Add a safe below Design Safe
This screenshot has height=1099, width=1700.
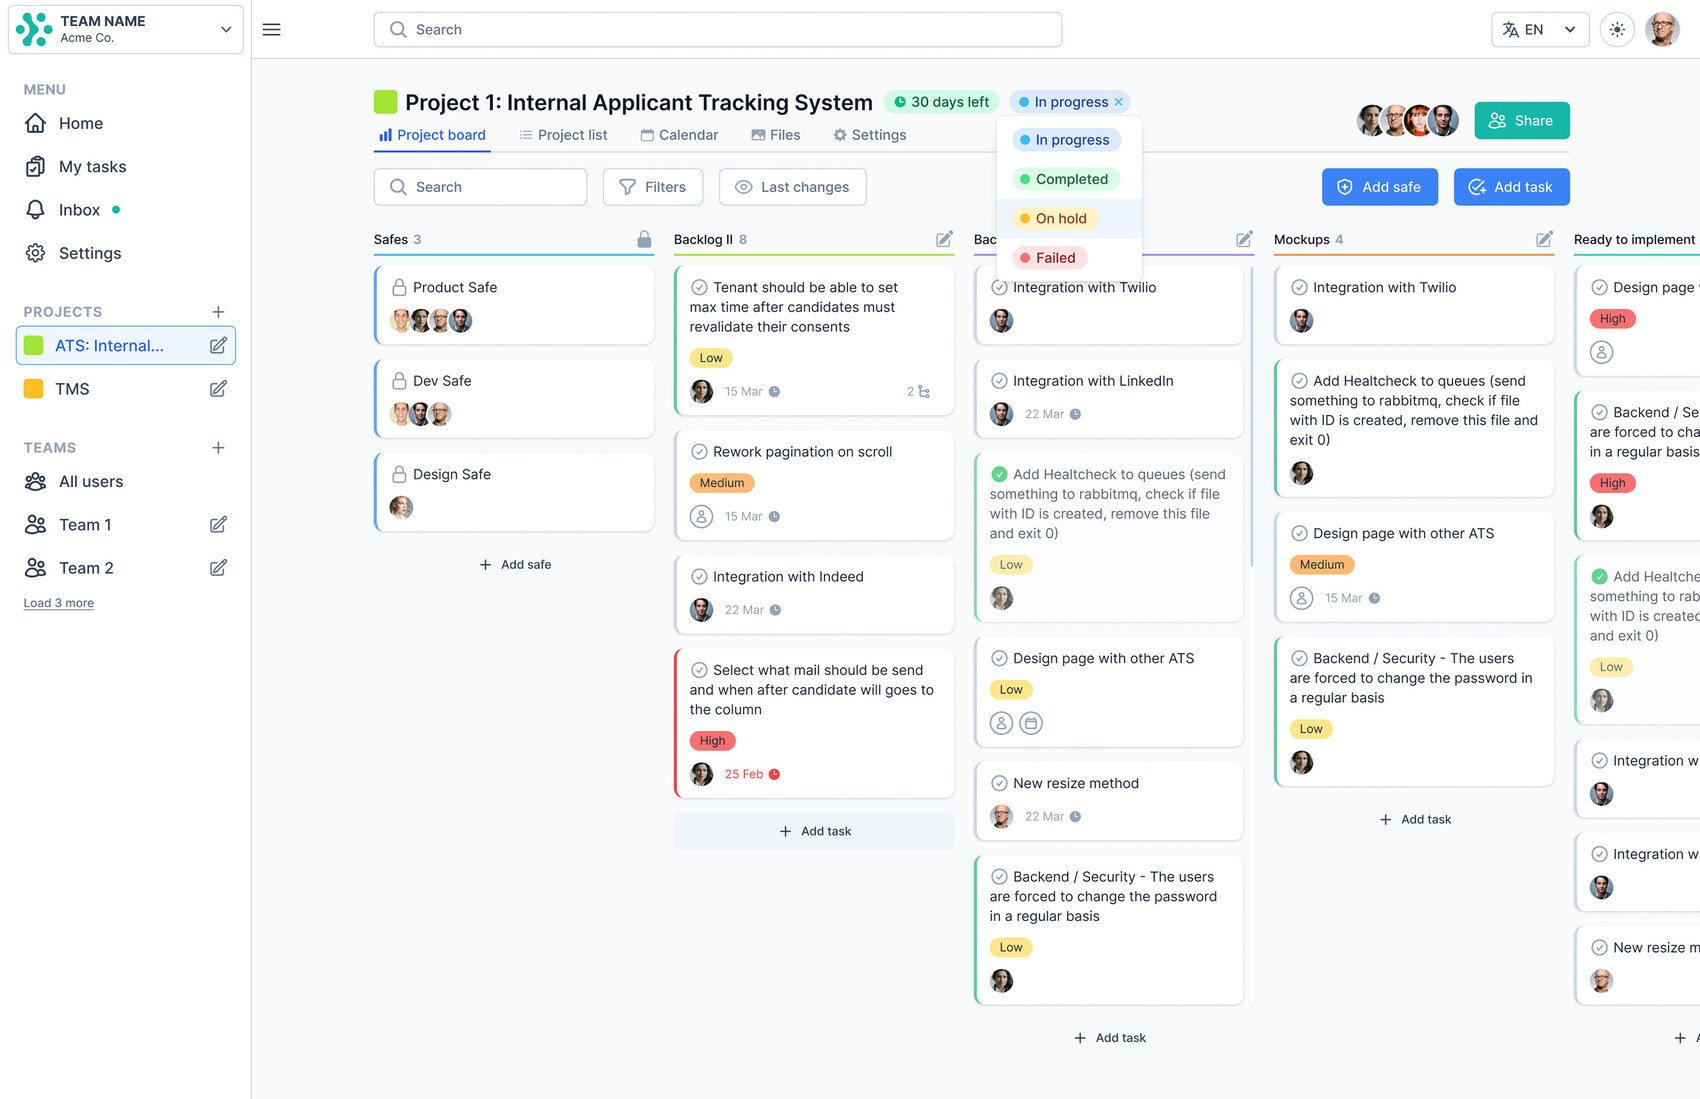[x=514, y=565]
